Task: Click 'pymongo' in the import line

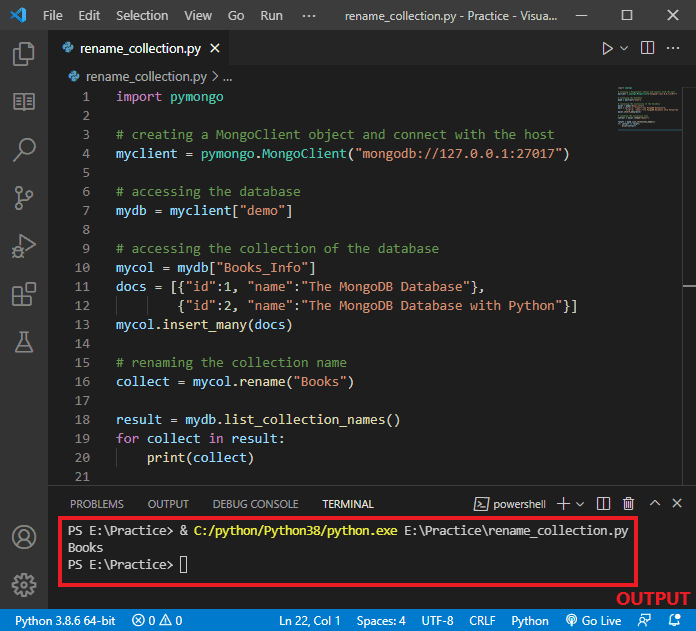Action: [x=197, y=97]
